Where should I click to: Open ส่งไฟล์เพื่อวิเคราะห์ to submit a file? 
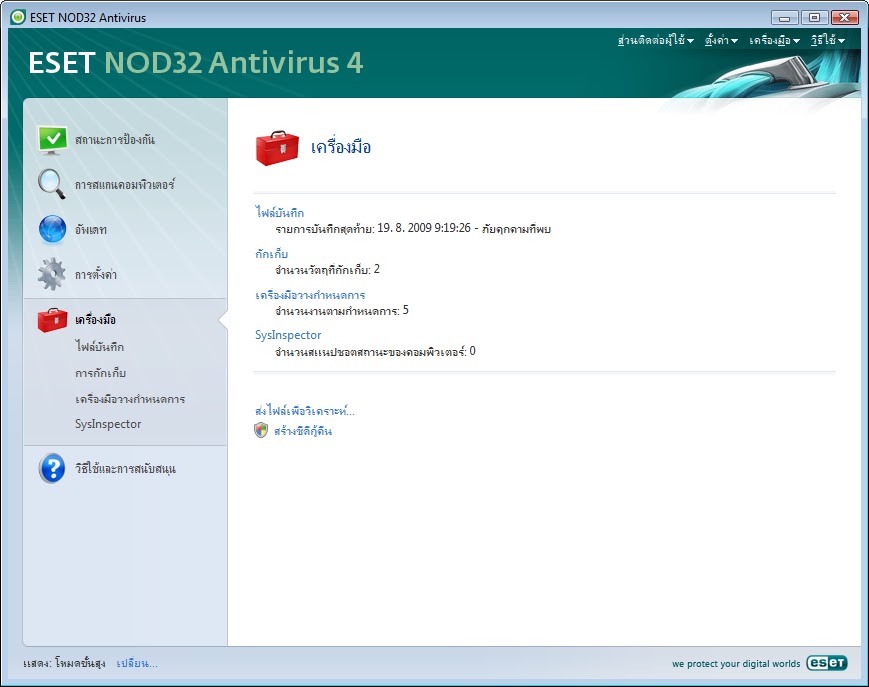click(x=310, y=411)
